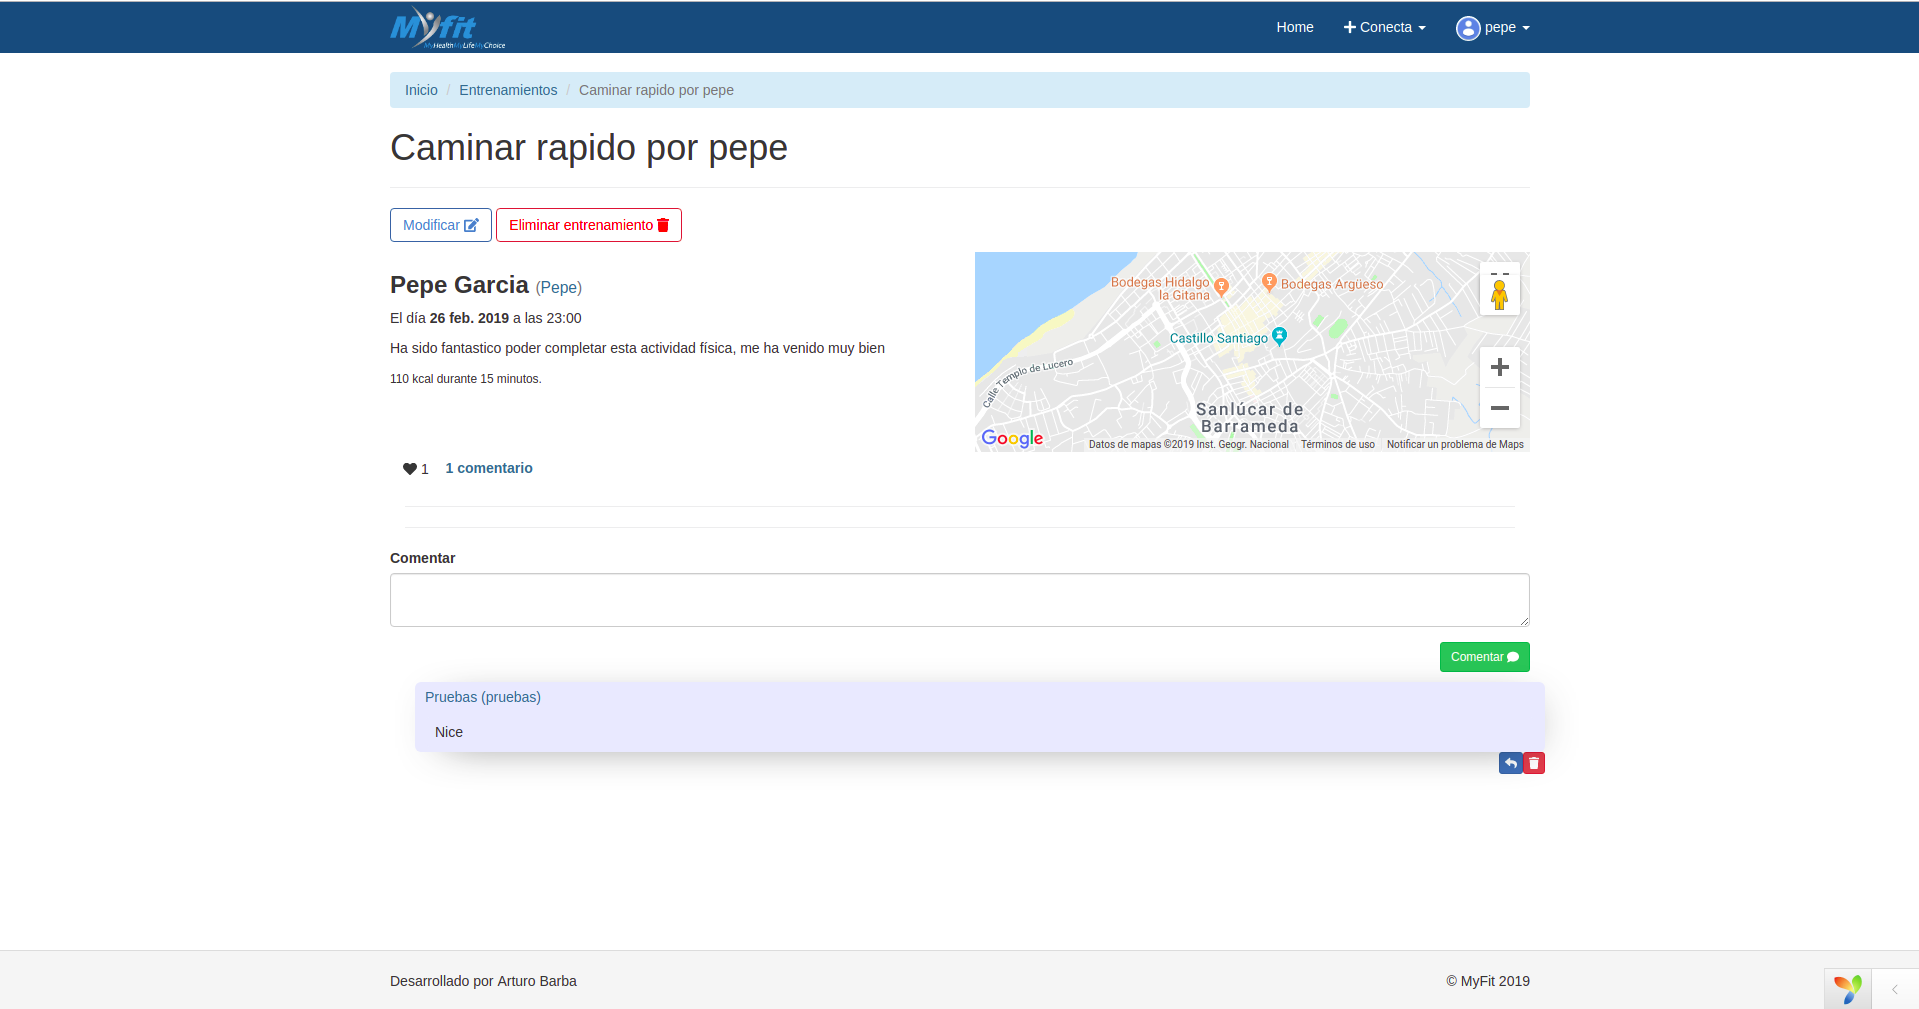
Task: Expand the debug toolbar arrow
Action: pos(1895,989)
